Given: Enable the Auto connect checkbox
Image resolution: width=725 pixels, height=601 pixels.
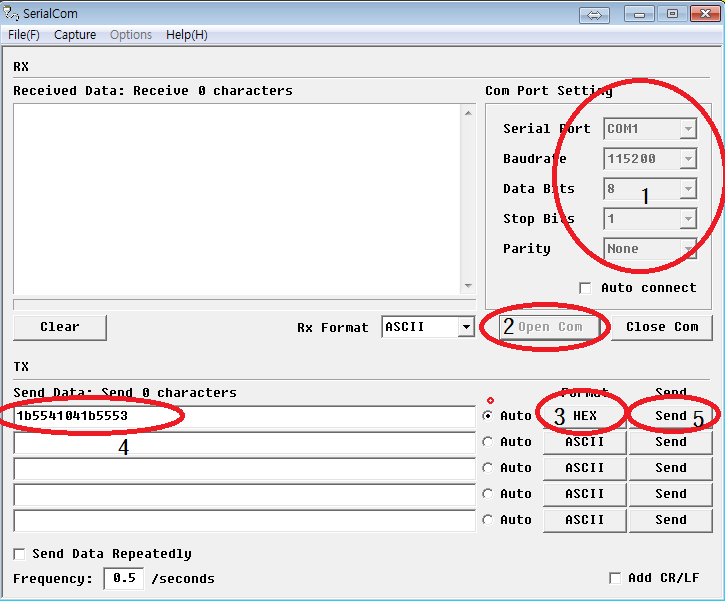Looking at the screenshot, I should [x=586, y=288].
